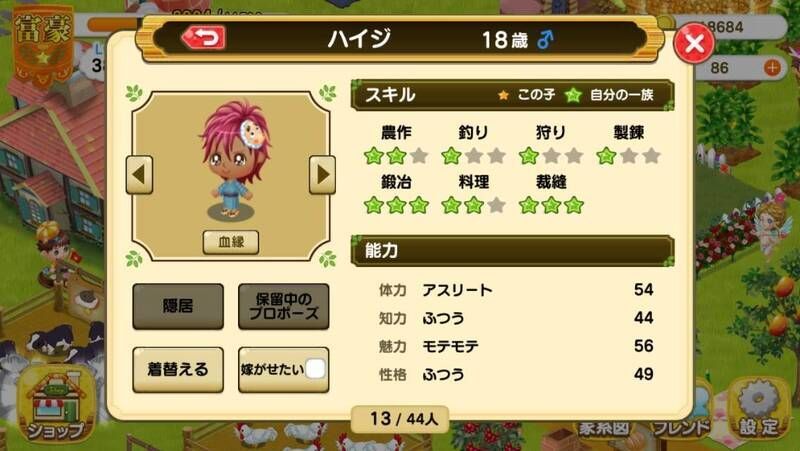This screenshot has height=451, width=800.
Task: Click the 13 / 44人 page counter
Action: pyautogui.click(x=401, y=419)
